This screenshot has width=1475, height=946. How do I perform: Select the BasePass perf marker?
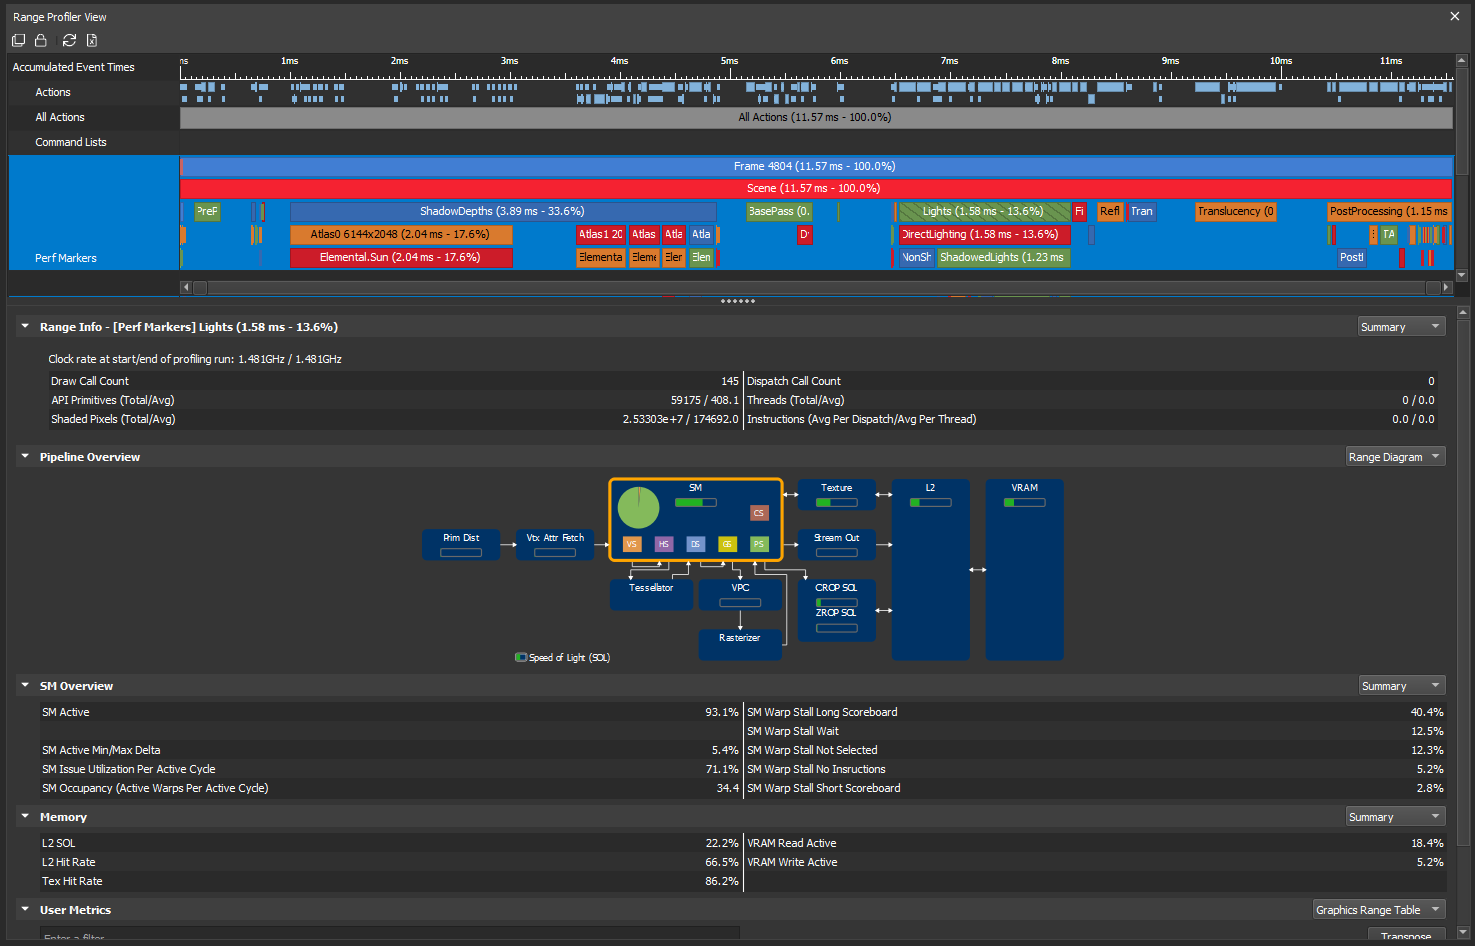[x=779, y=211]
